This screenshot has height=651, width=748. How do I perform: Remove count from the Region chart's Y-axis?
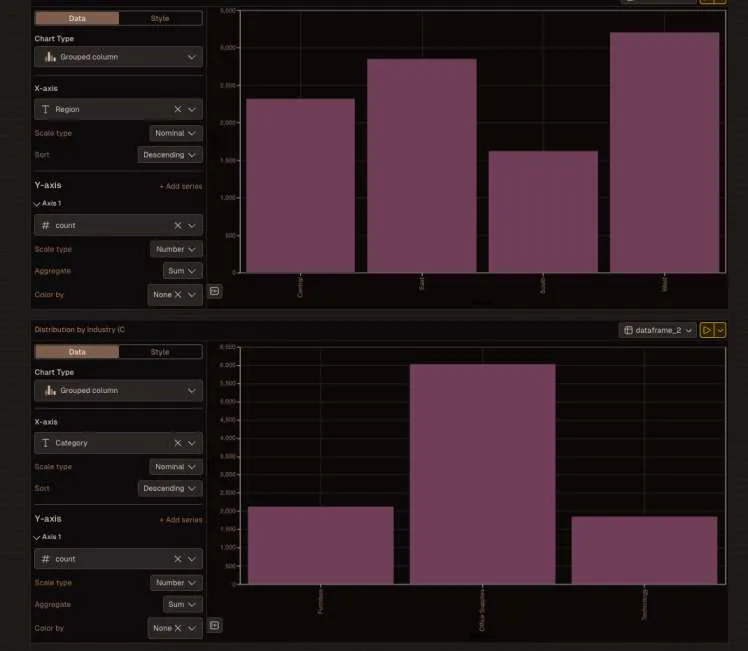point(178,226)
